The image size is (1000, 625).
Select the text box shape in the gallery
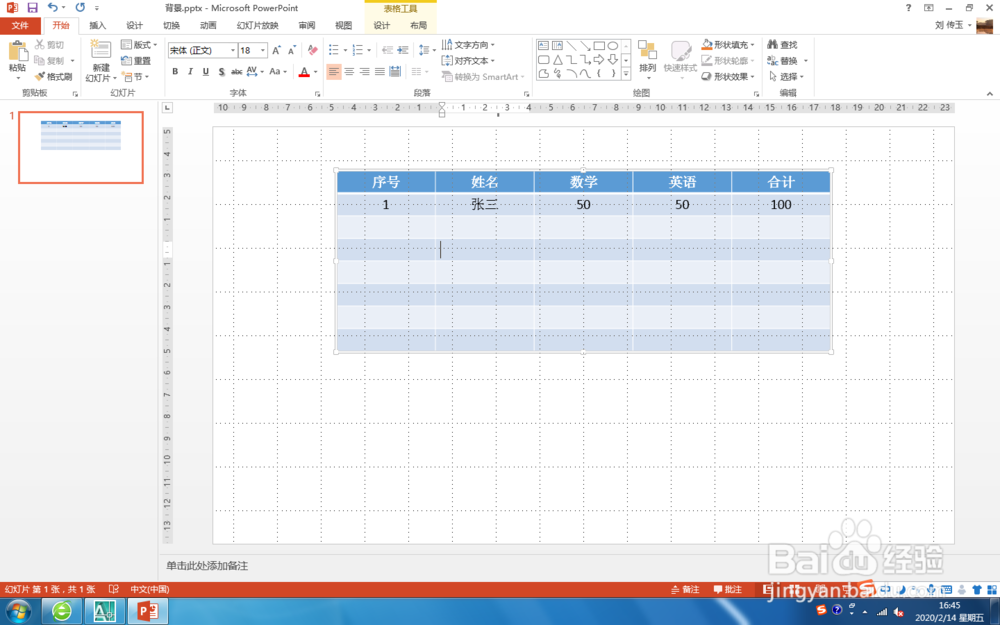coord(543,46)
